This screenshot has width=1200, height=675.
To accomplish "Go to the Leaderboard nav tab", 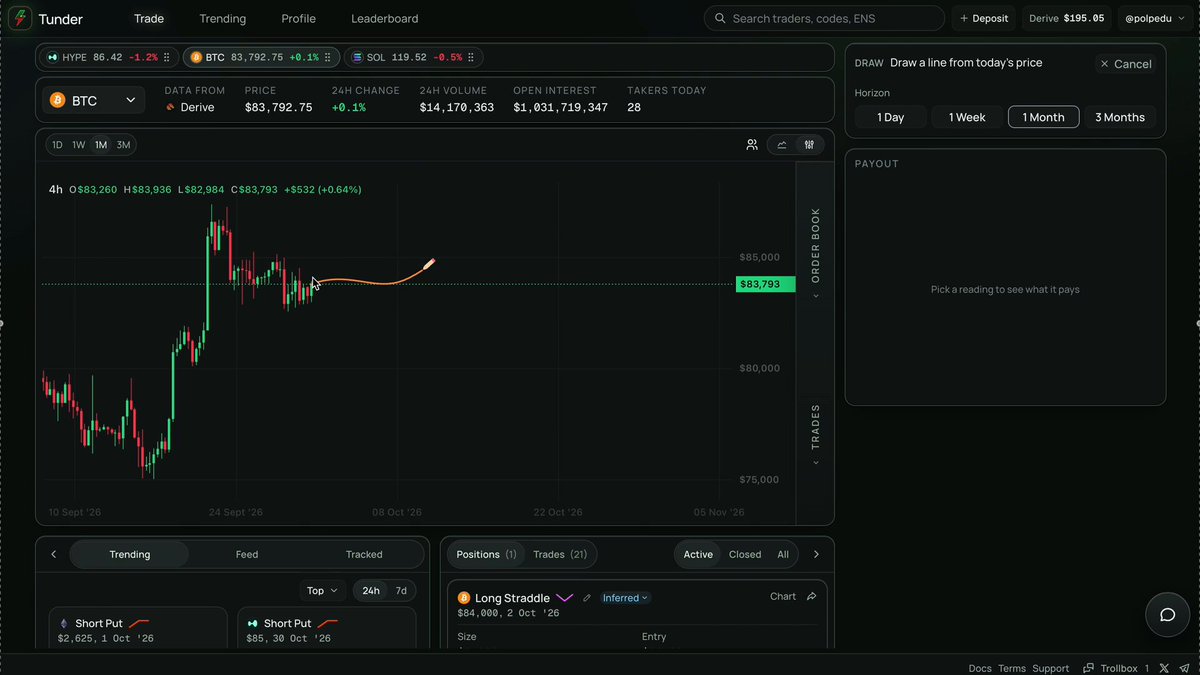I will 385,19.
